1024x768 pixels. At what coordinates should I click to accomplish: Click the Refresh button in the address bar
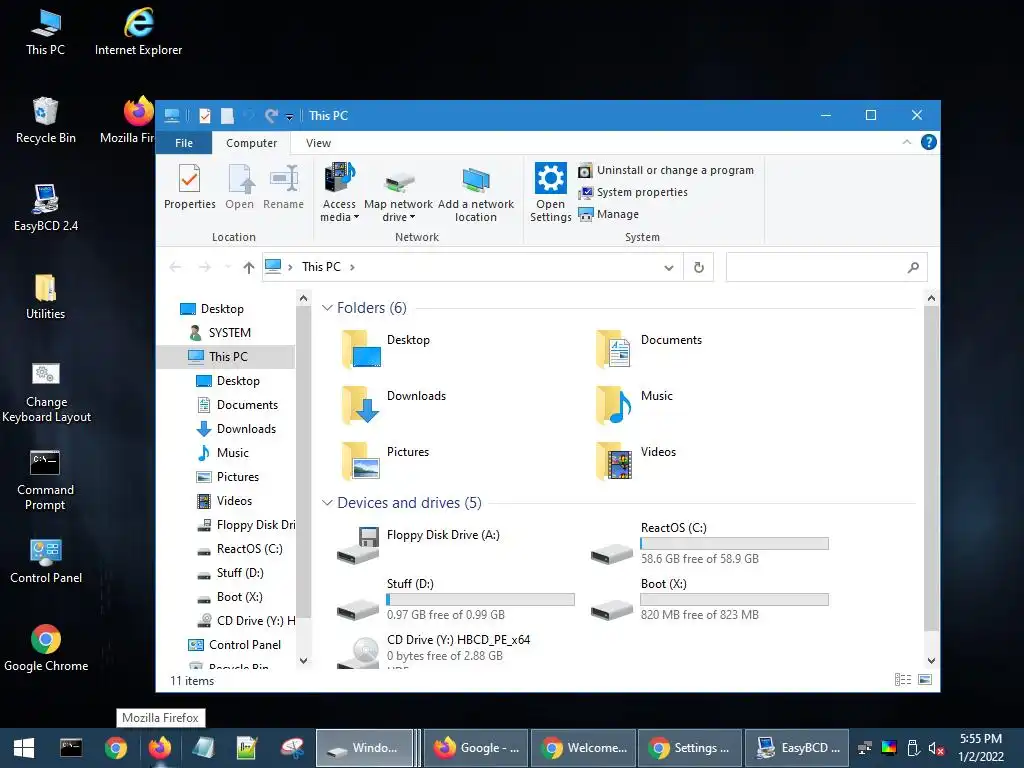pyautogui.click(x=698, y=267)
